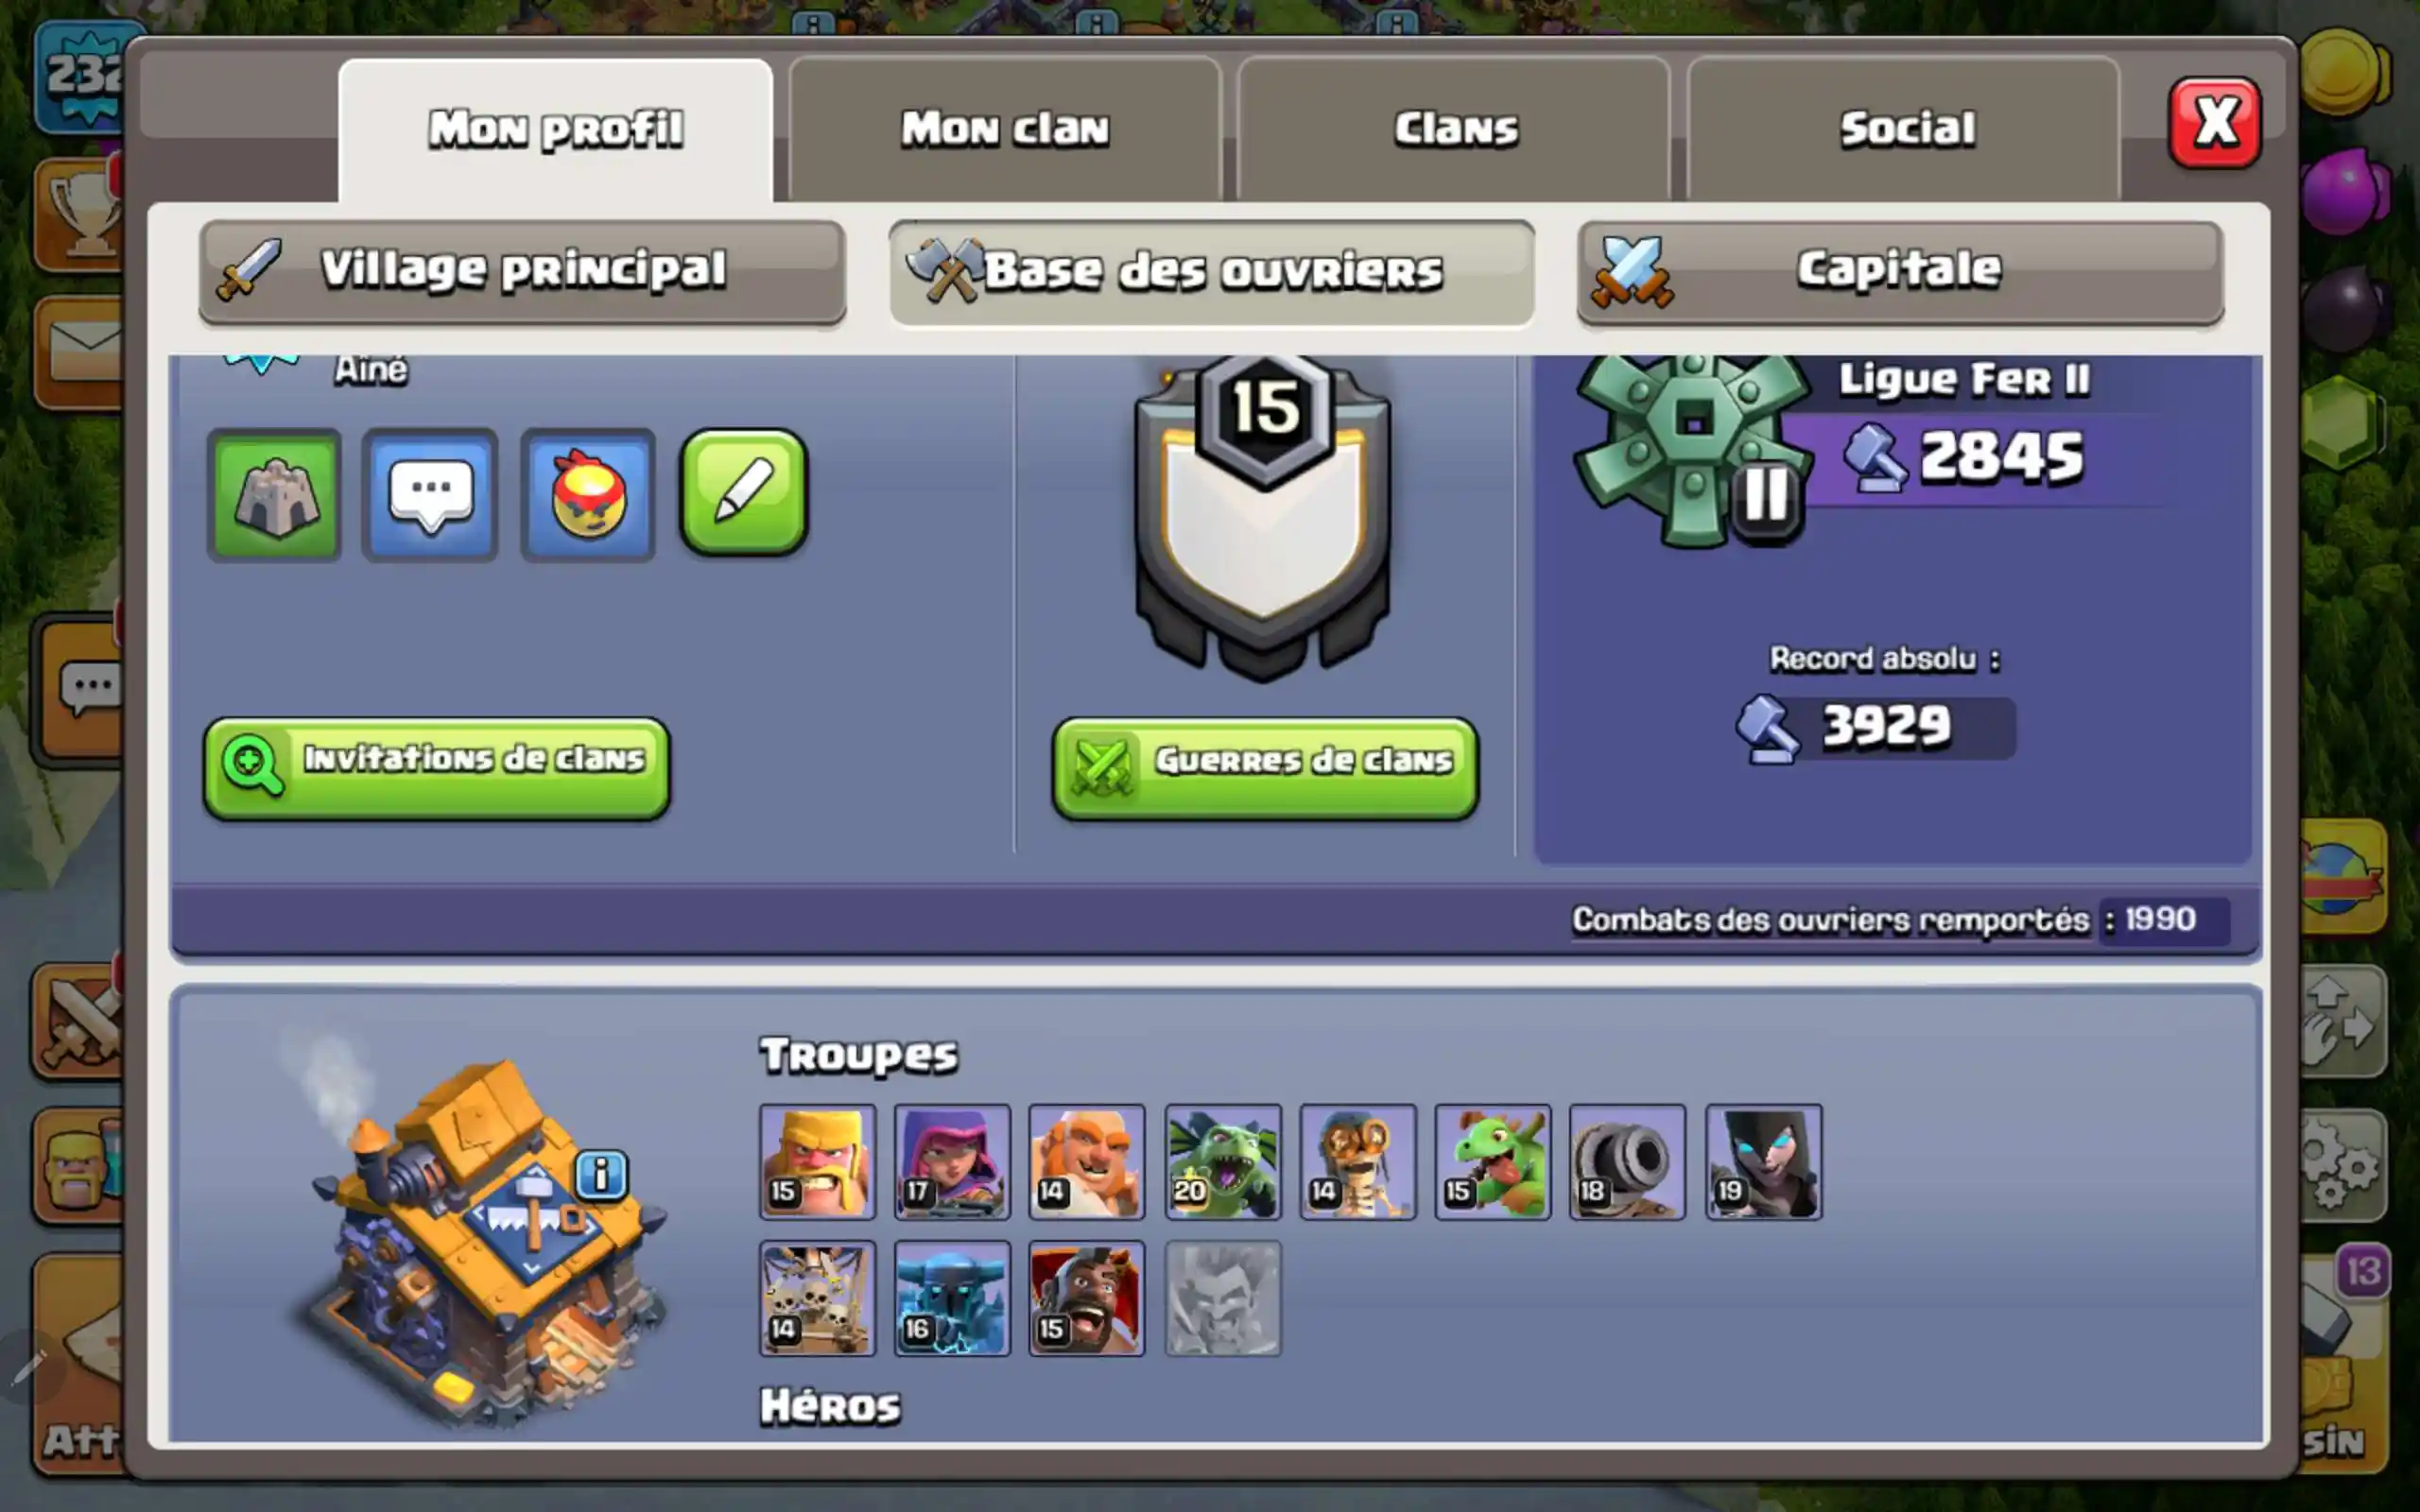Select the Capitale profile view
Screen dimensions: 2420x1512
pos(1900,272)
